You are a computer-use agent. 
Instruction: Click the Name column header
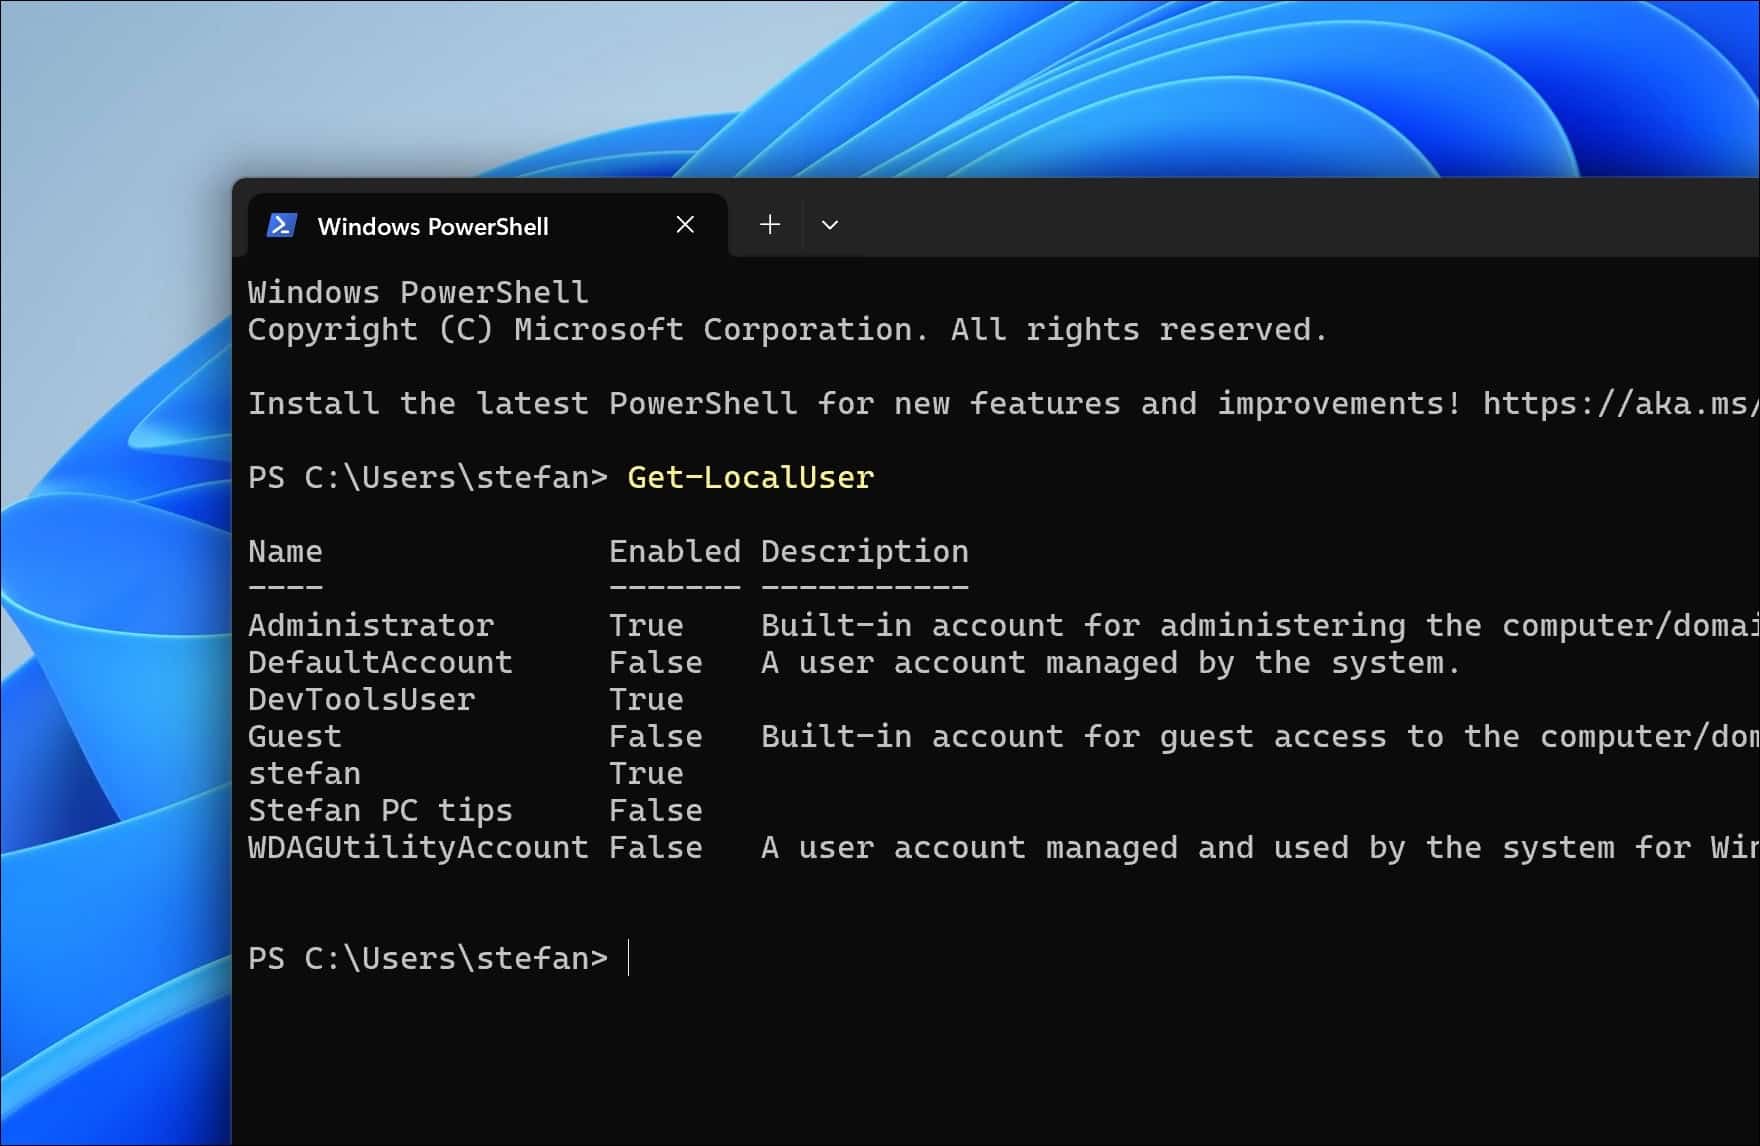(285, 552)
